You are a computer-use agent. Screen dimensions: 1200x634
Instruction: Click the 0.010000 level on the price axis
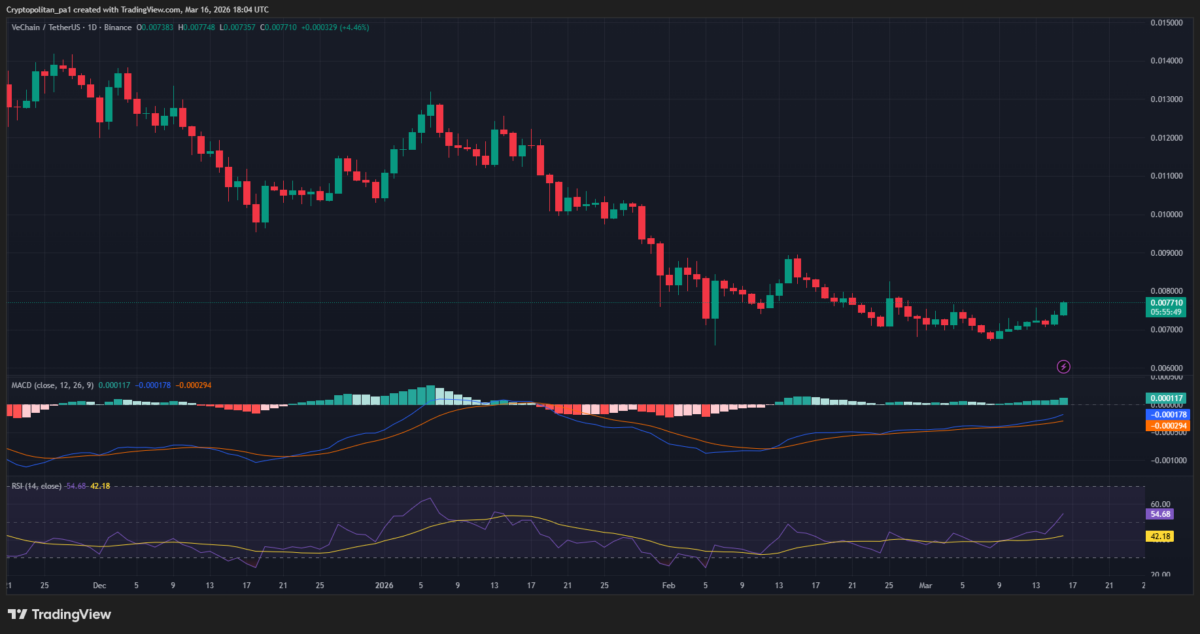pyautogui.click(x=1165, y=215)
